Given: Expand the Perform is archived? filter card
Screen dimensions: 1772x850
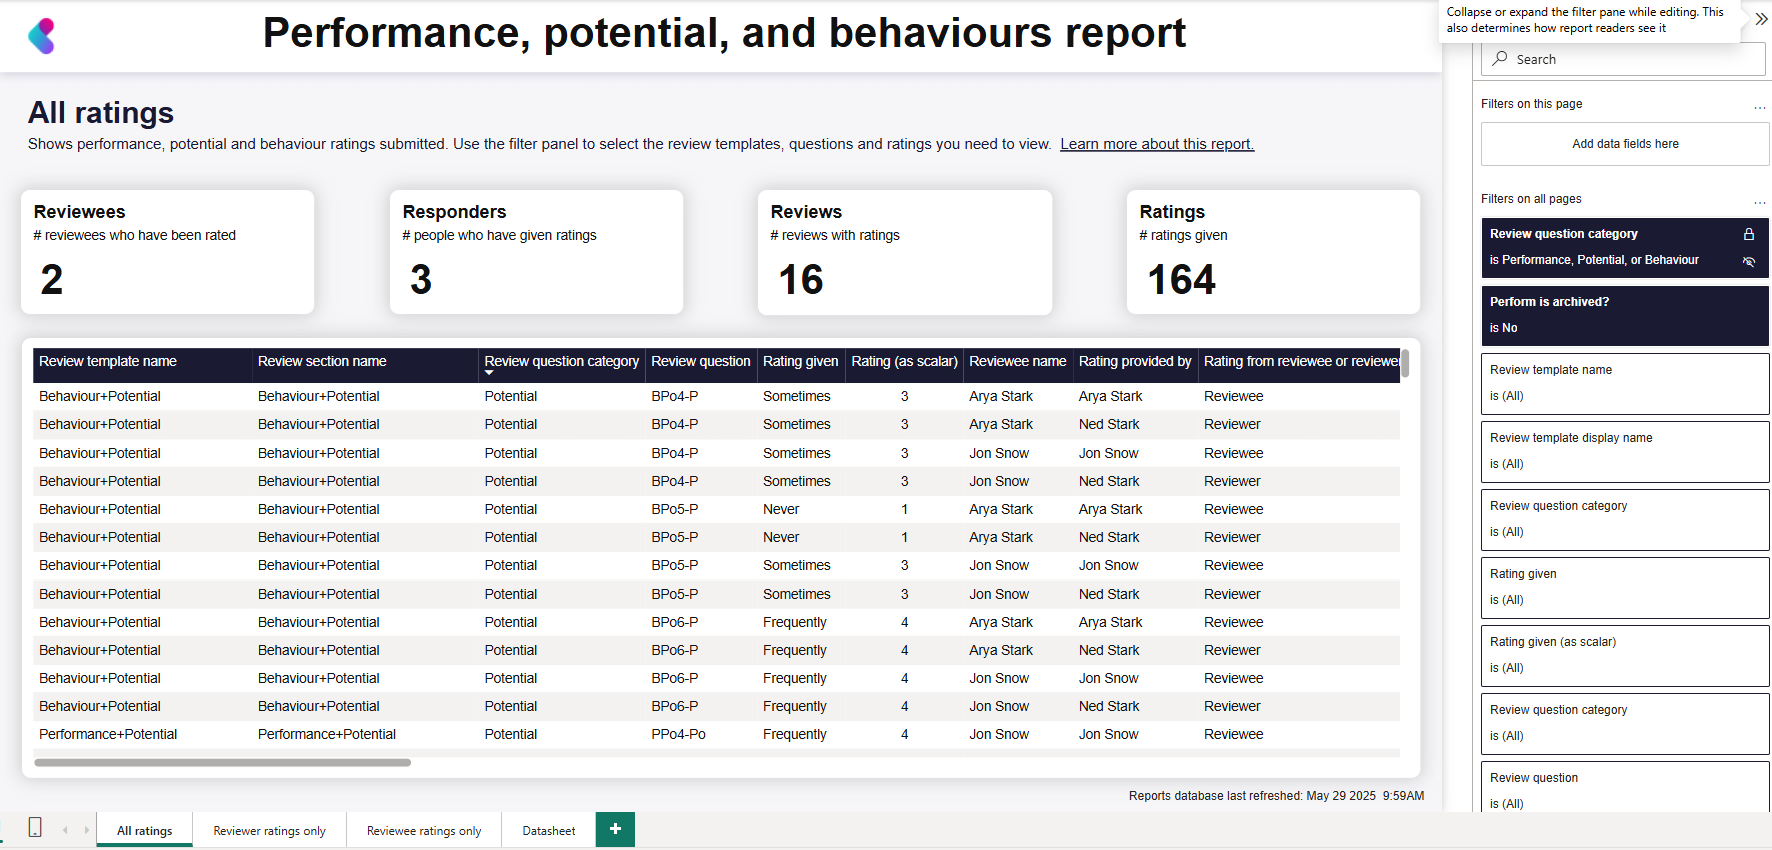Looking at the screenshot, I should click(x=1625, y=316).
